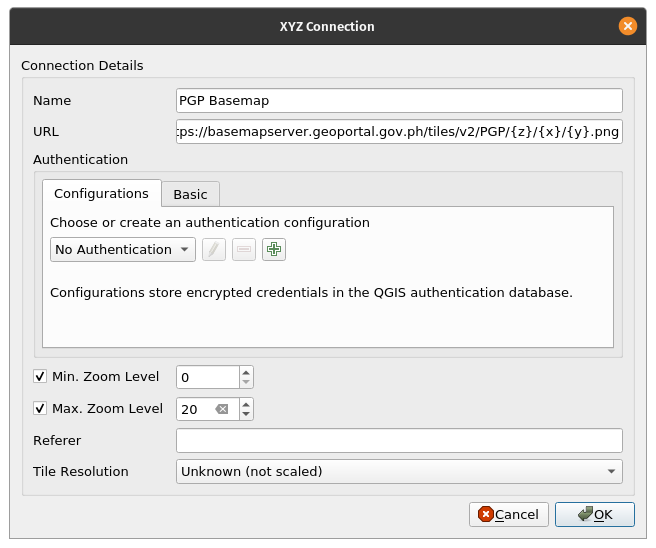Screen dimensions: 656x548
Task: Click the 'Authentication' label
Action: 81,159
